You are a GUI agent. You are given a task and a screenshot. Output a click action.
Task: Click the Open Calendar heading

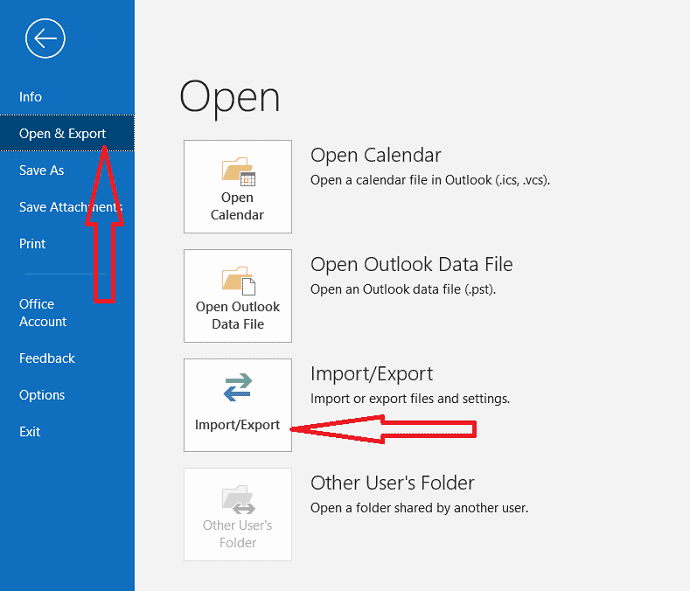(375, 155)
